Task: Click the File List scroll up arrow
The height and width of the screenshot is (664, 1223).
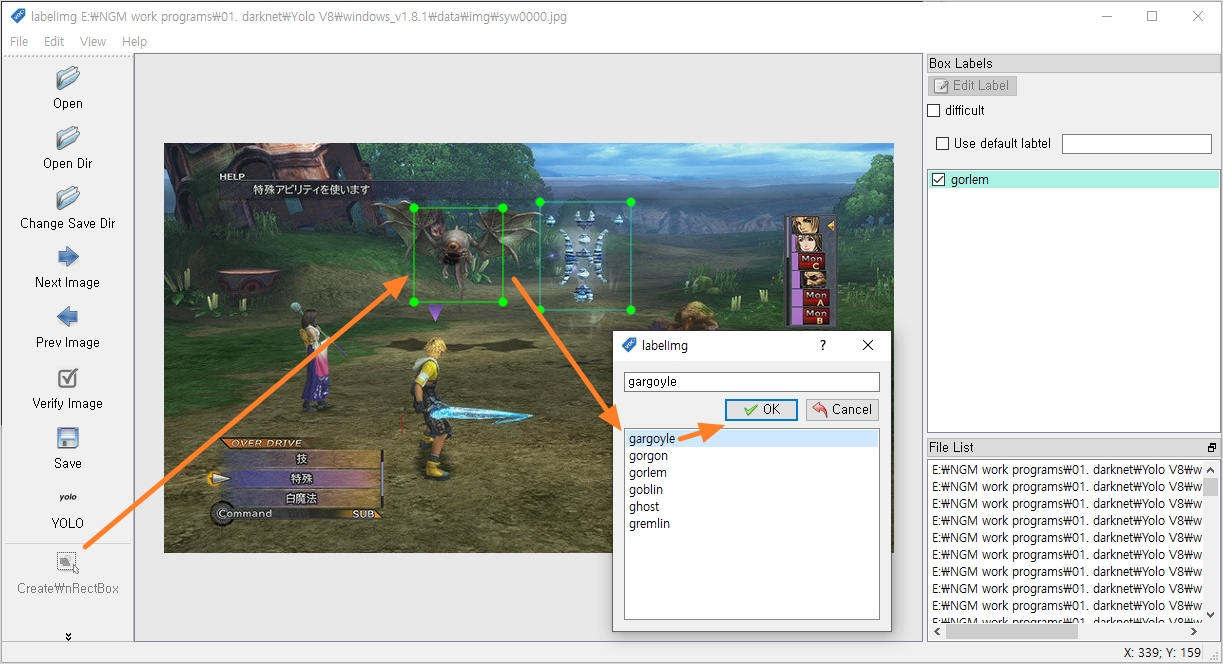Action: (1211, 469)
